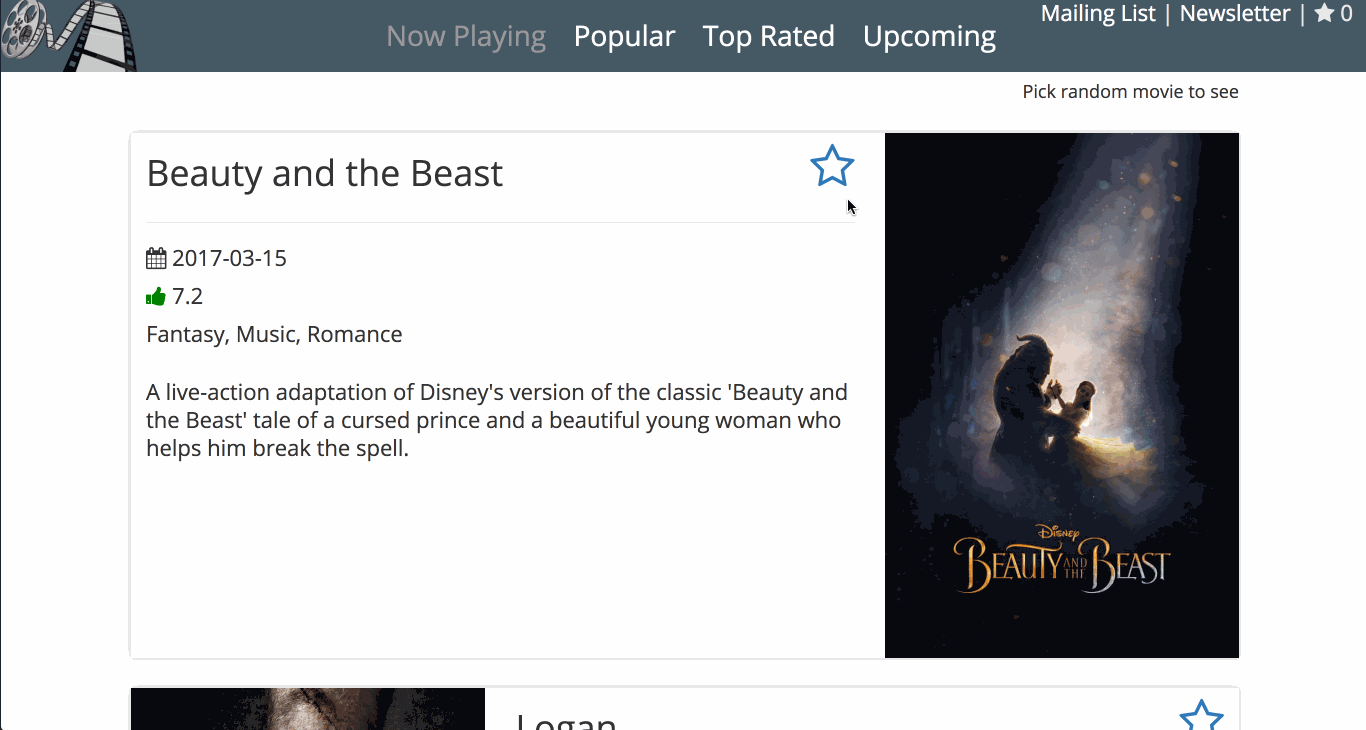Show the Upcoming movies tab
The width and height of the screenshot is (1366, 730).
[x=929, y=37]
